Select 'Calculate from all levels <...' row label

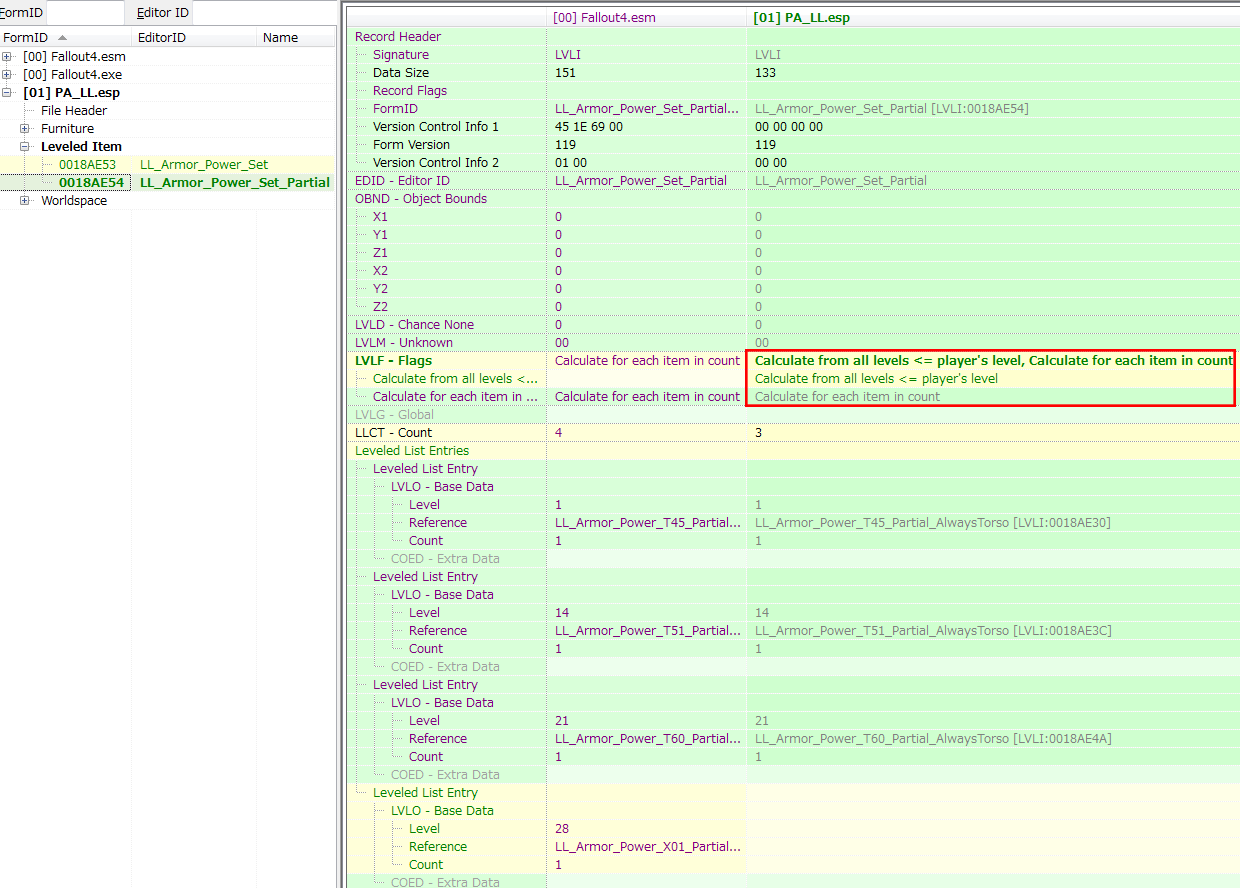tap(455, 378)
